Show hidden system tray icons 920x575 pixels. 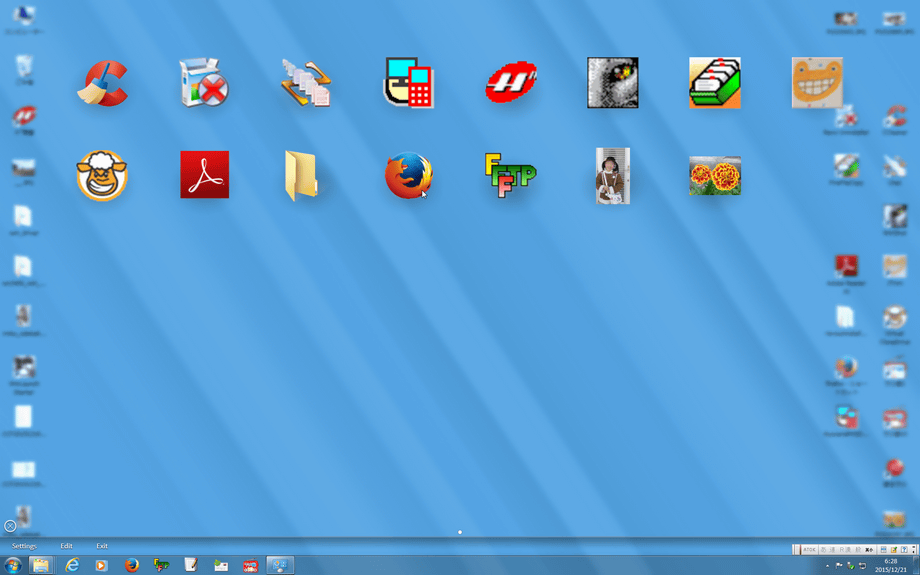click(827, 566)
